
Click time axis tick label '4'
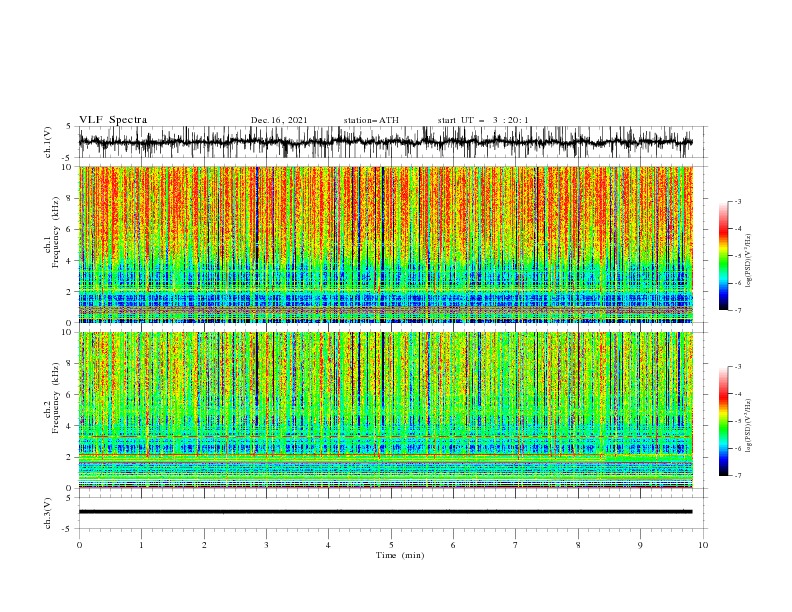pyautogui.click(x=329, y=545)
